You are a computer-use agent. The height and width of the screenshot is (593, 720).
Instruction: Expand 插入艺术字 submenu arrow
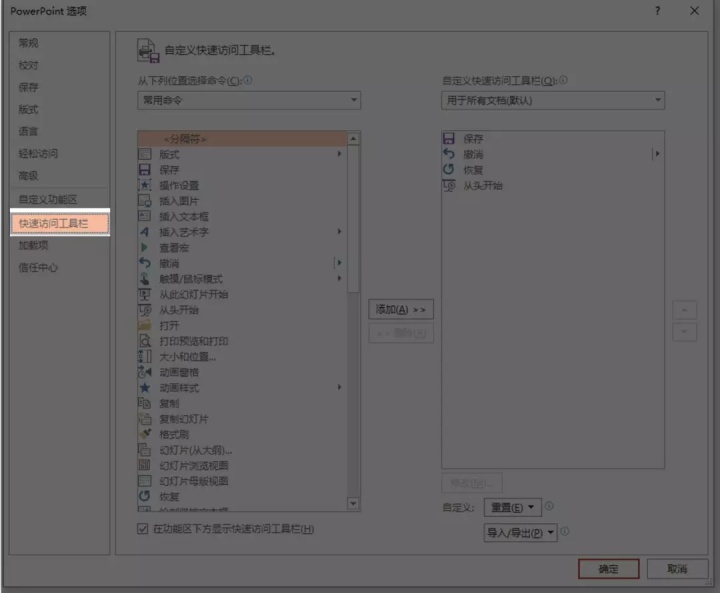click(x=339, y=232)
